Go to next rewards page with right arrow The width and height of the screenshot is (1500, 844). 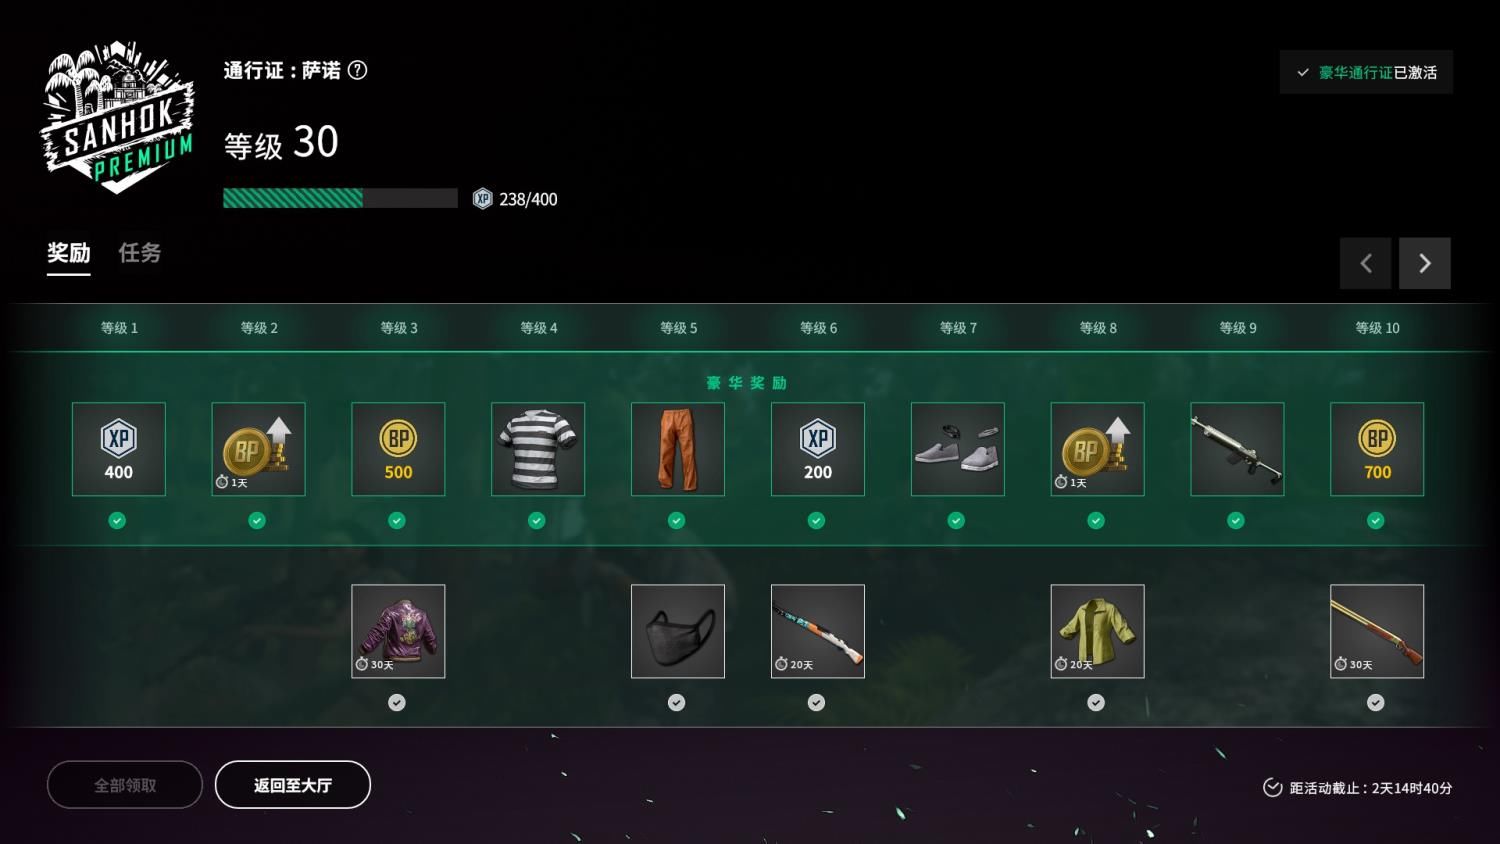pos(1425,263)
